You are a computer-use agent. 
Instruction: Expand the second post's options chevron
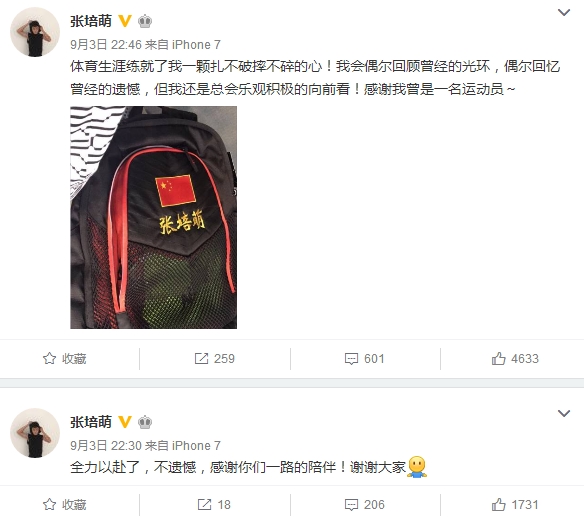[564, 413]
